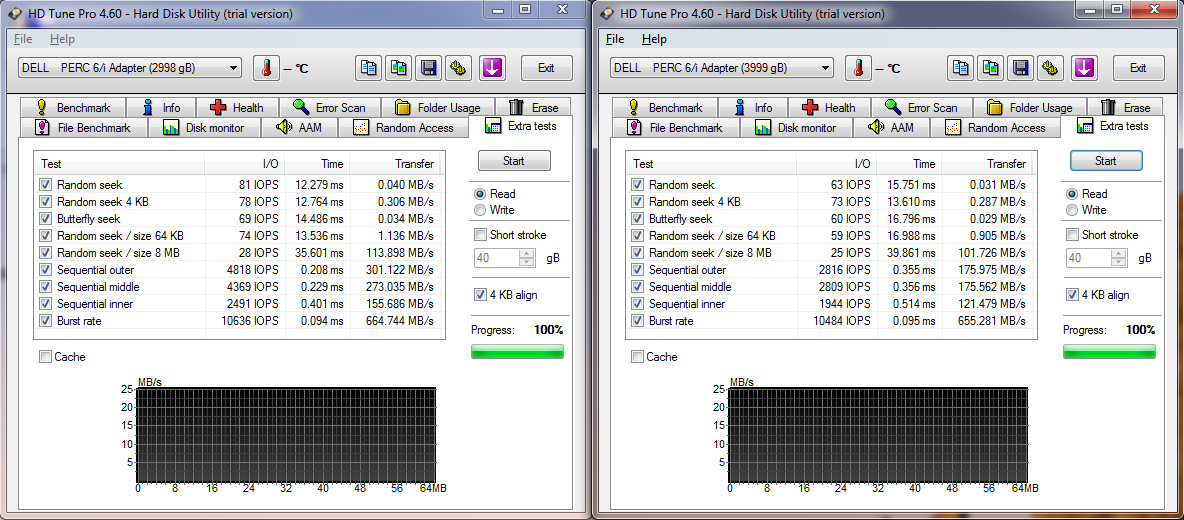Enable Short stroke in left window

pos(479,235)
